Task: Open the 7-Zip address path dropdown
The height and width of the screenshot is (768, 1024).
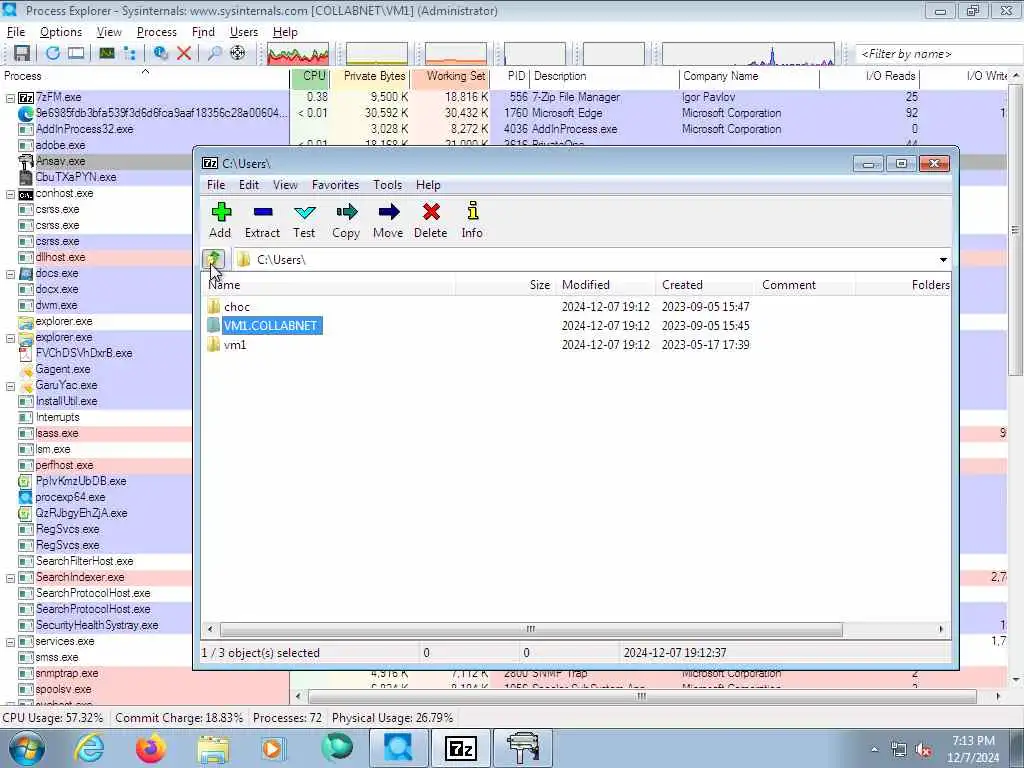Action: 943,260
